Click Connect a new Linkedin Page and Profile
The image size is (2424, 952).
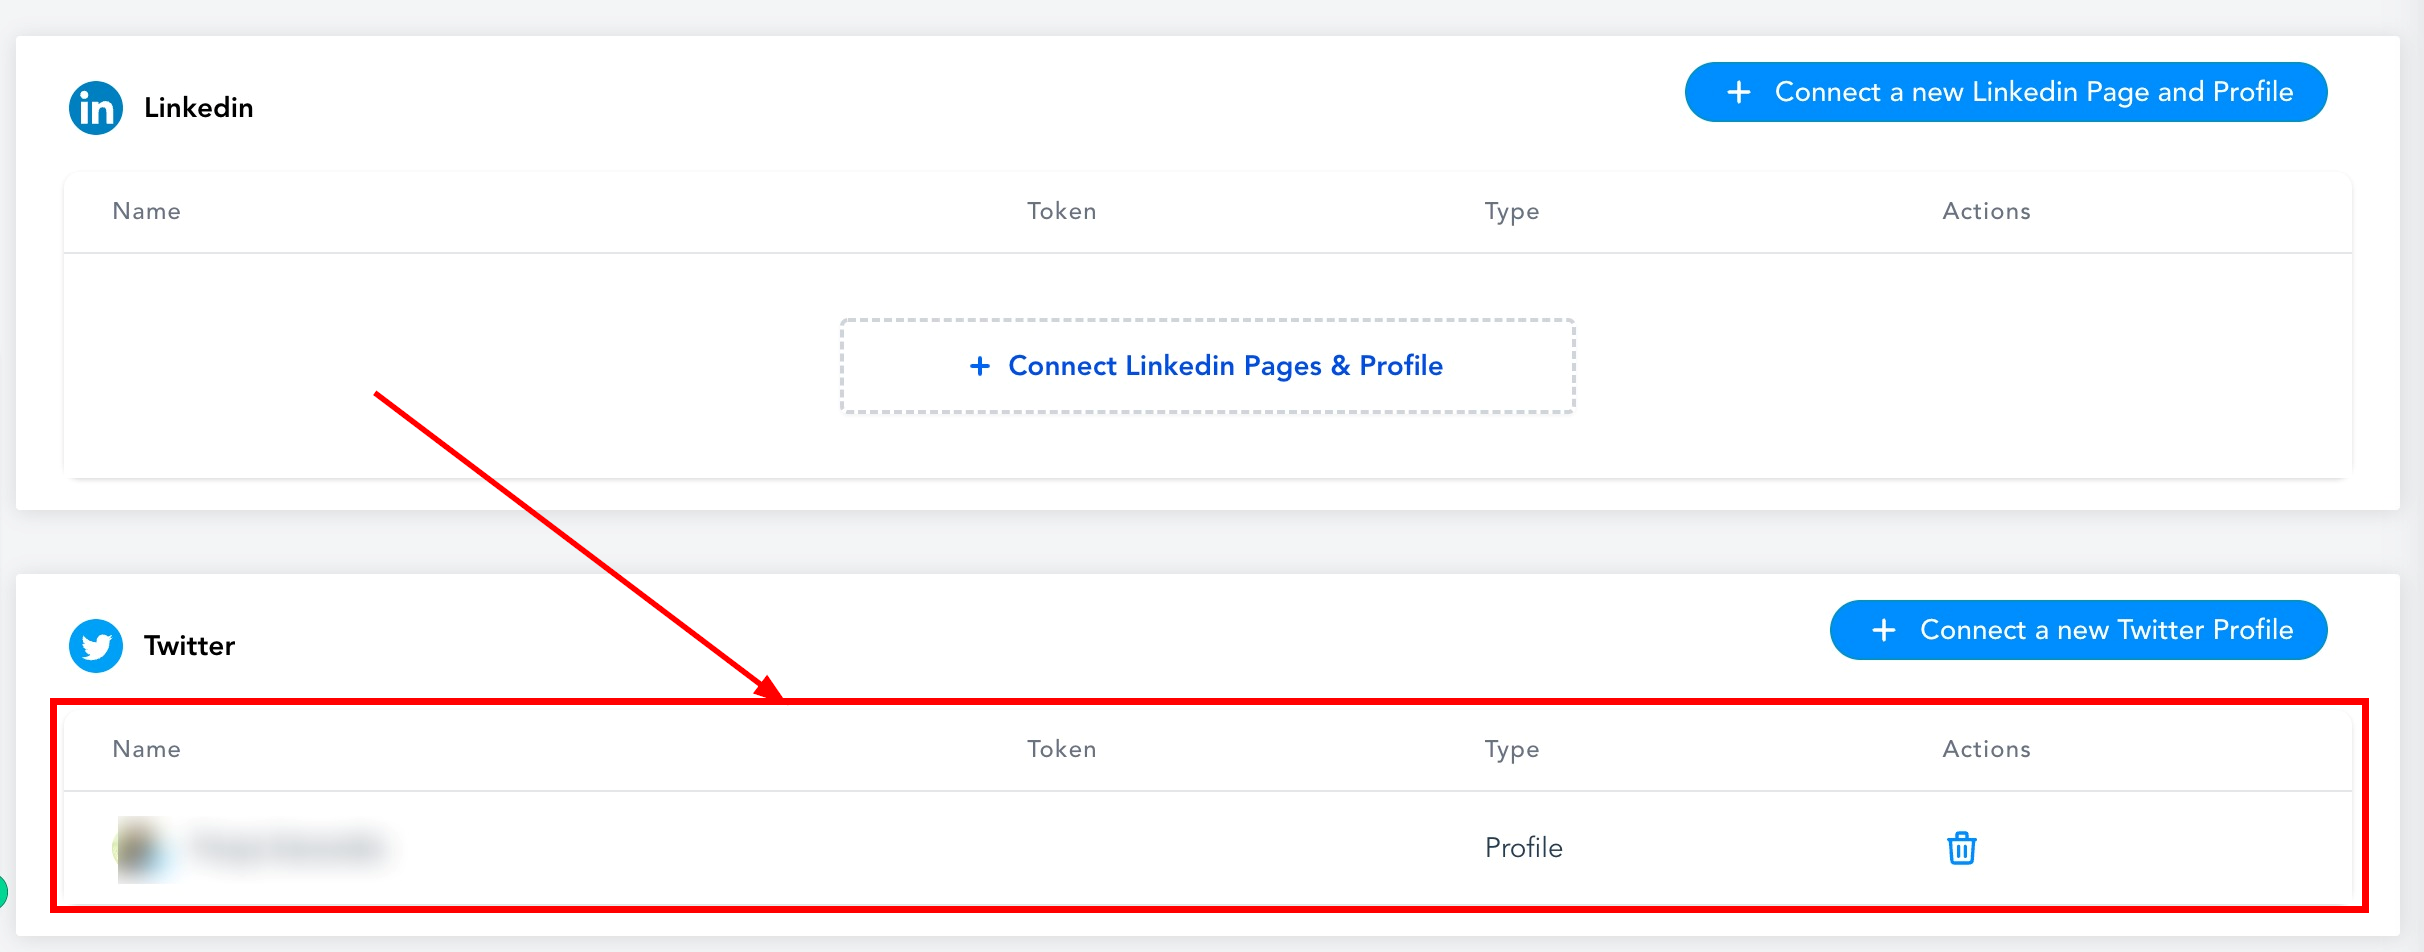pos(2006,92)
